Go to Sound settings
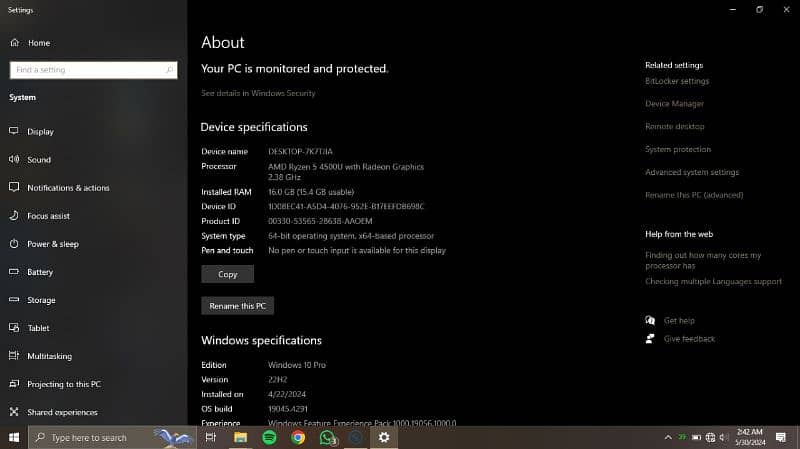 [x=39, y=160]
